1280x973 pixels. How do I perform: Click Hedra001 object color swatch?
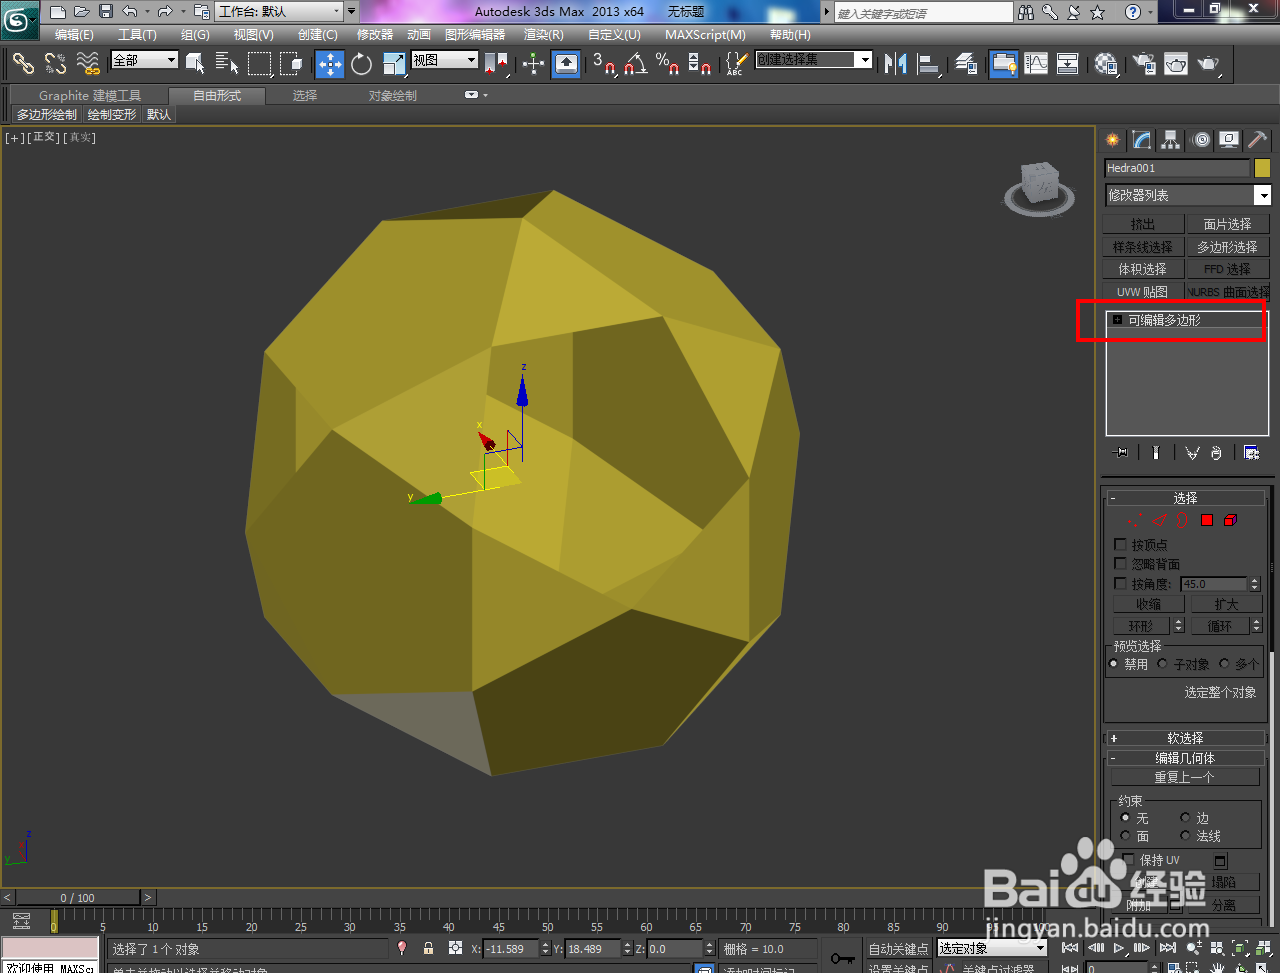(x=1262, y=168)
